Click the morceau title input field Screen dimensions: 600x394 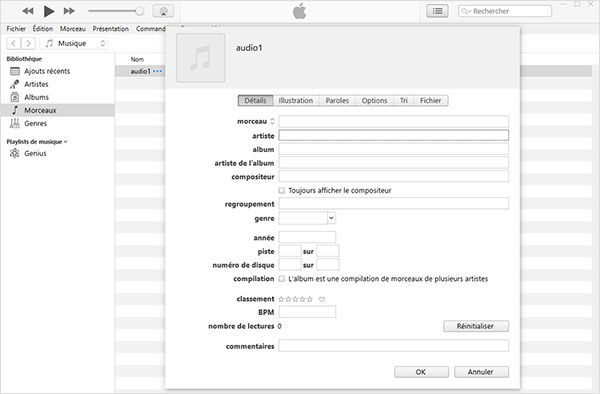[x=394, y=122]
